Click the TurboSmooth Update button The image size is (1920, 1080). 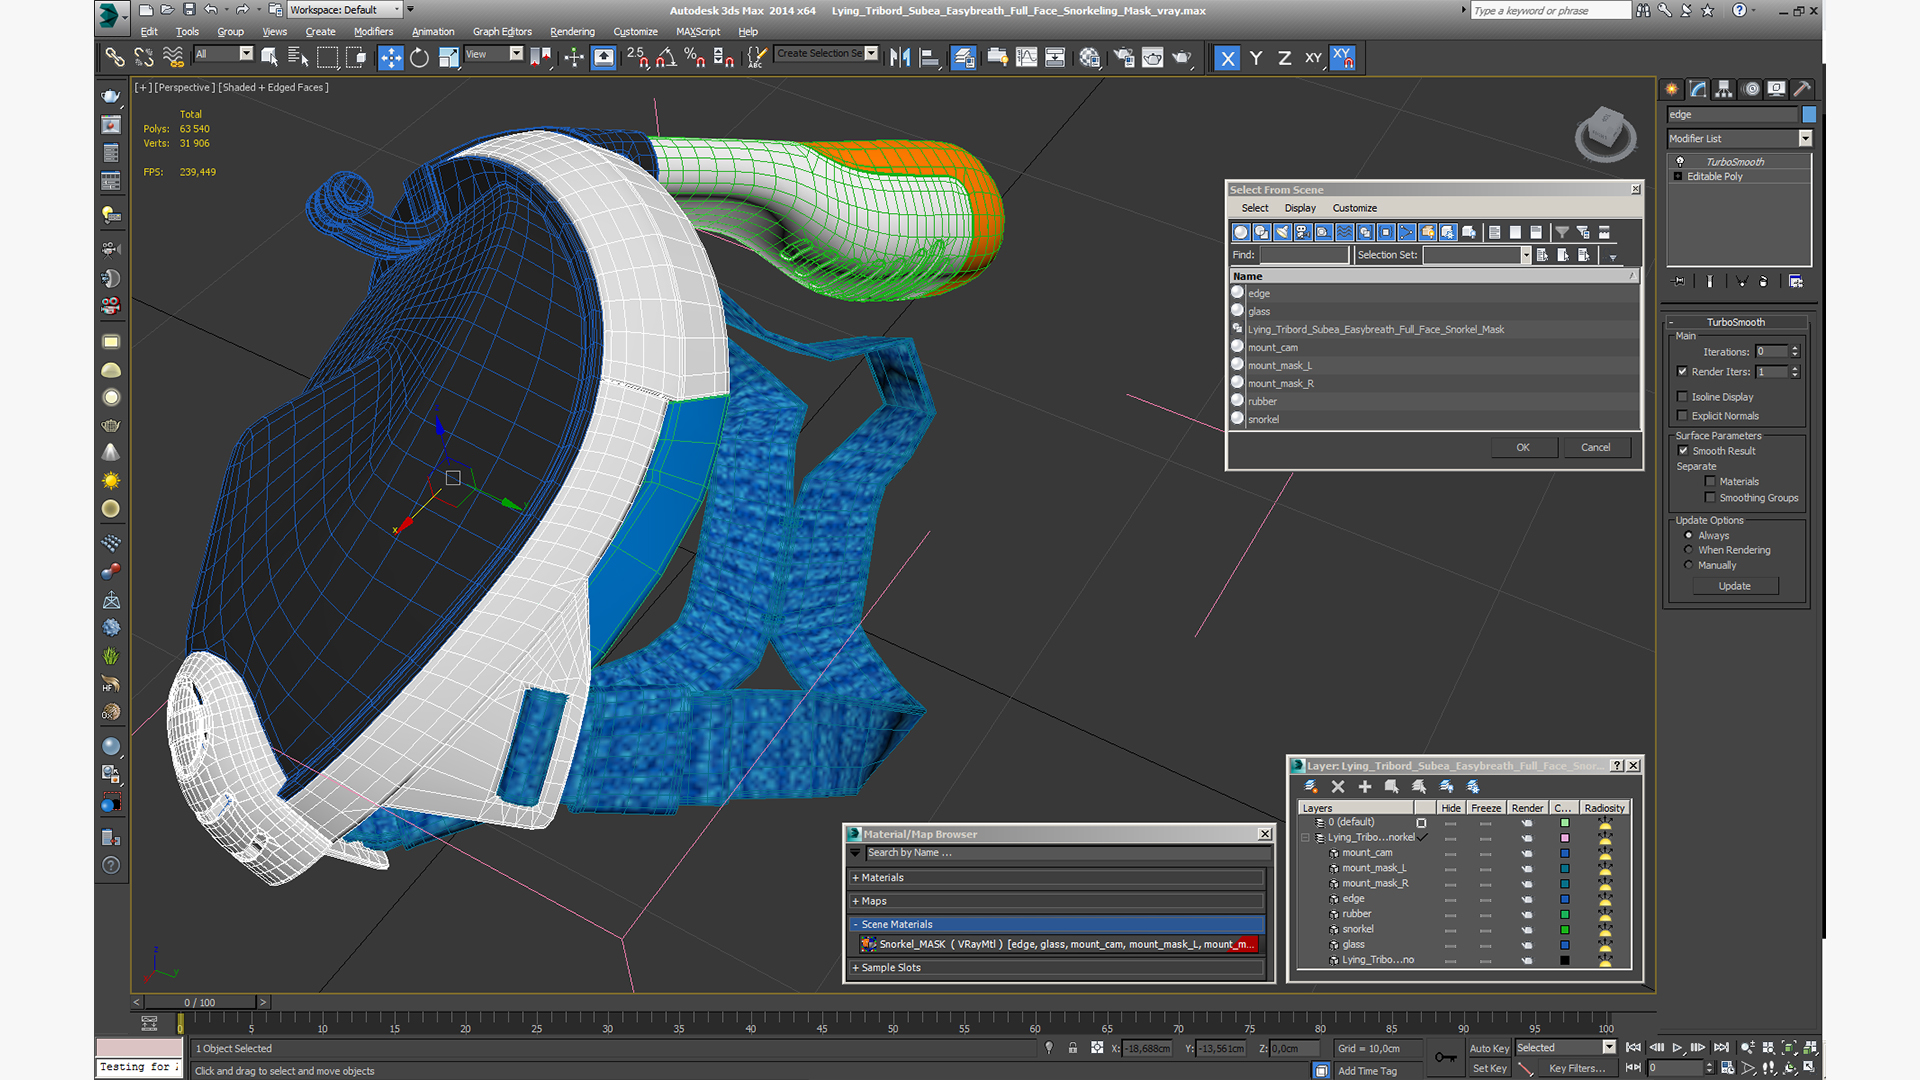pyautogui.click(x=1735, y=587)
